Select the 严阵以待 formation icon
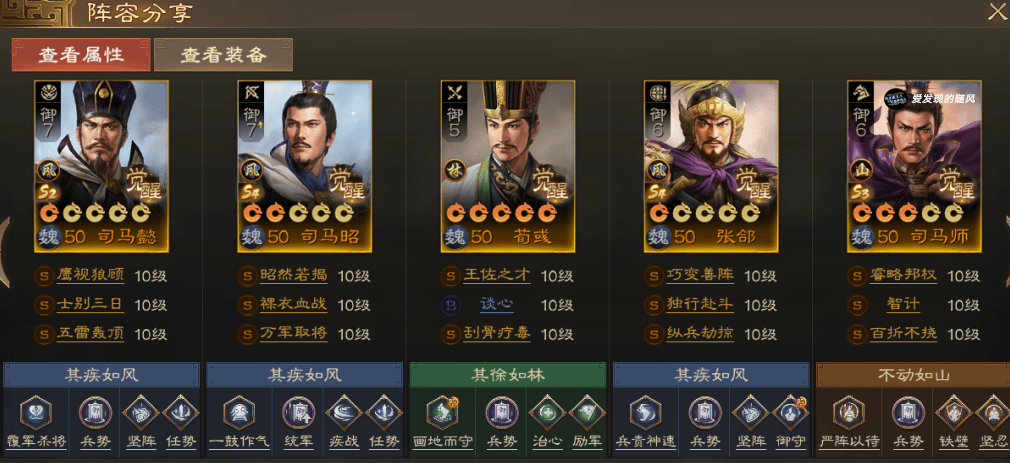The height and width of the screenshot is (463, 1010). 848,412
